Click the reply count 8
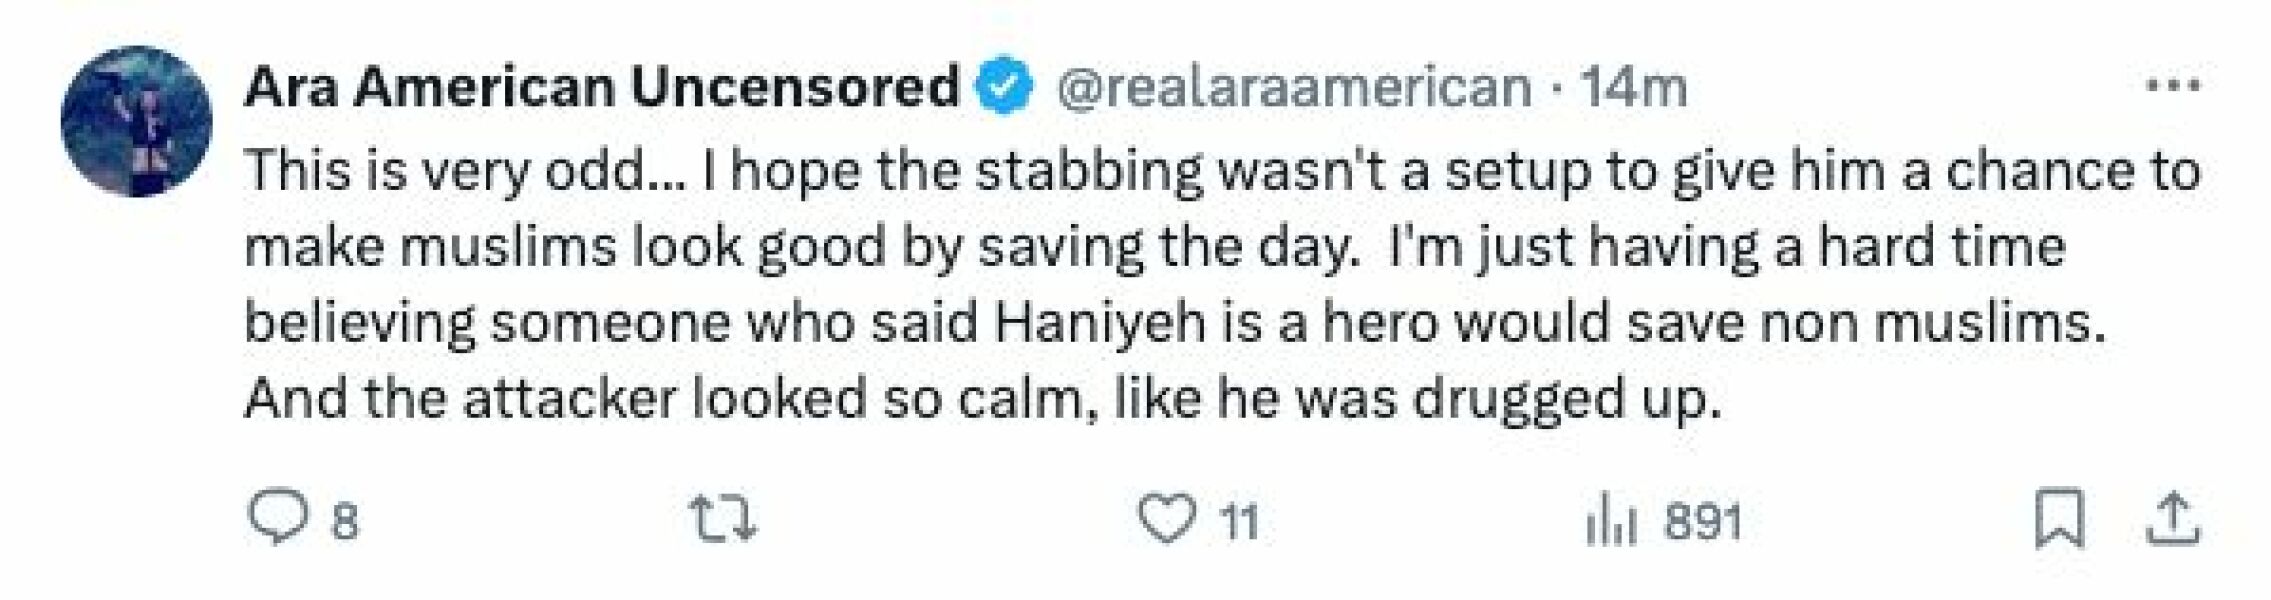2271x600 pixels. 344,521
